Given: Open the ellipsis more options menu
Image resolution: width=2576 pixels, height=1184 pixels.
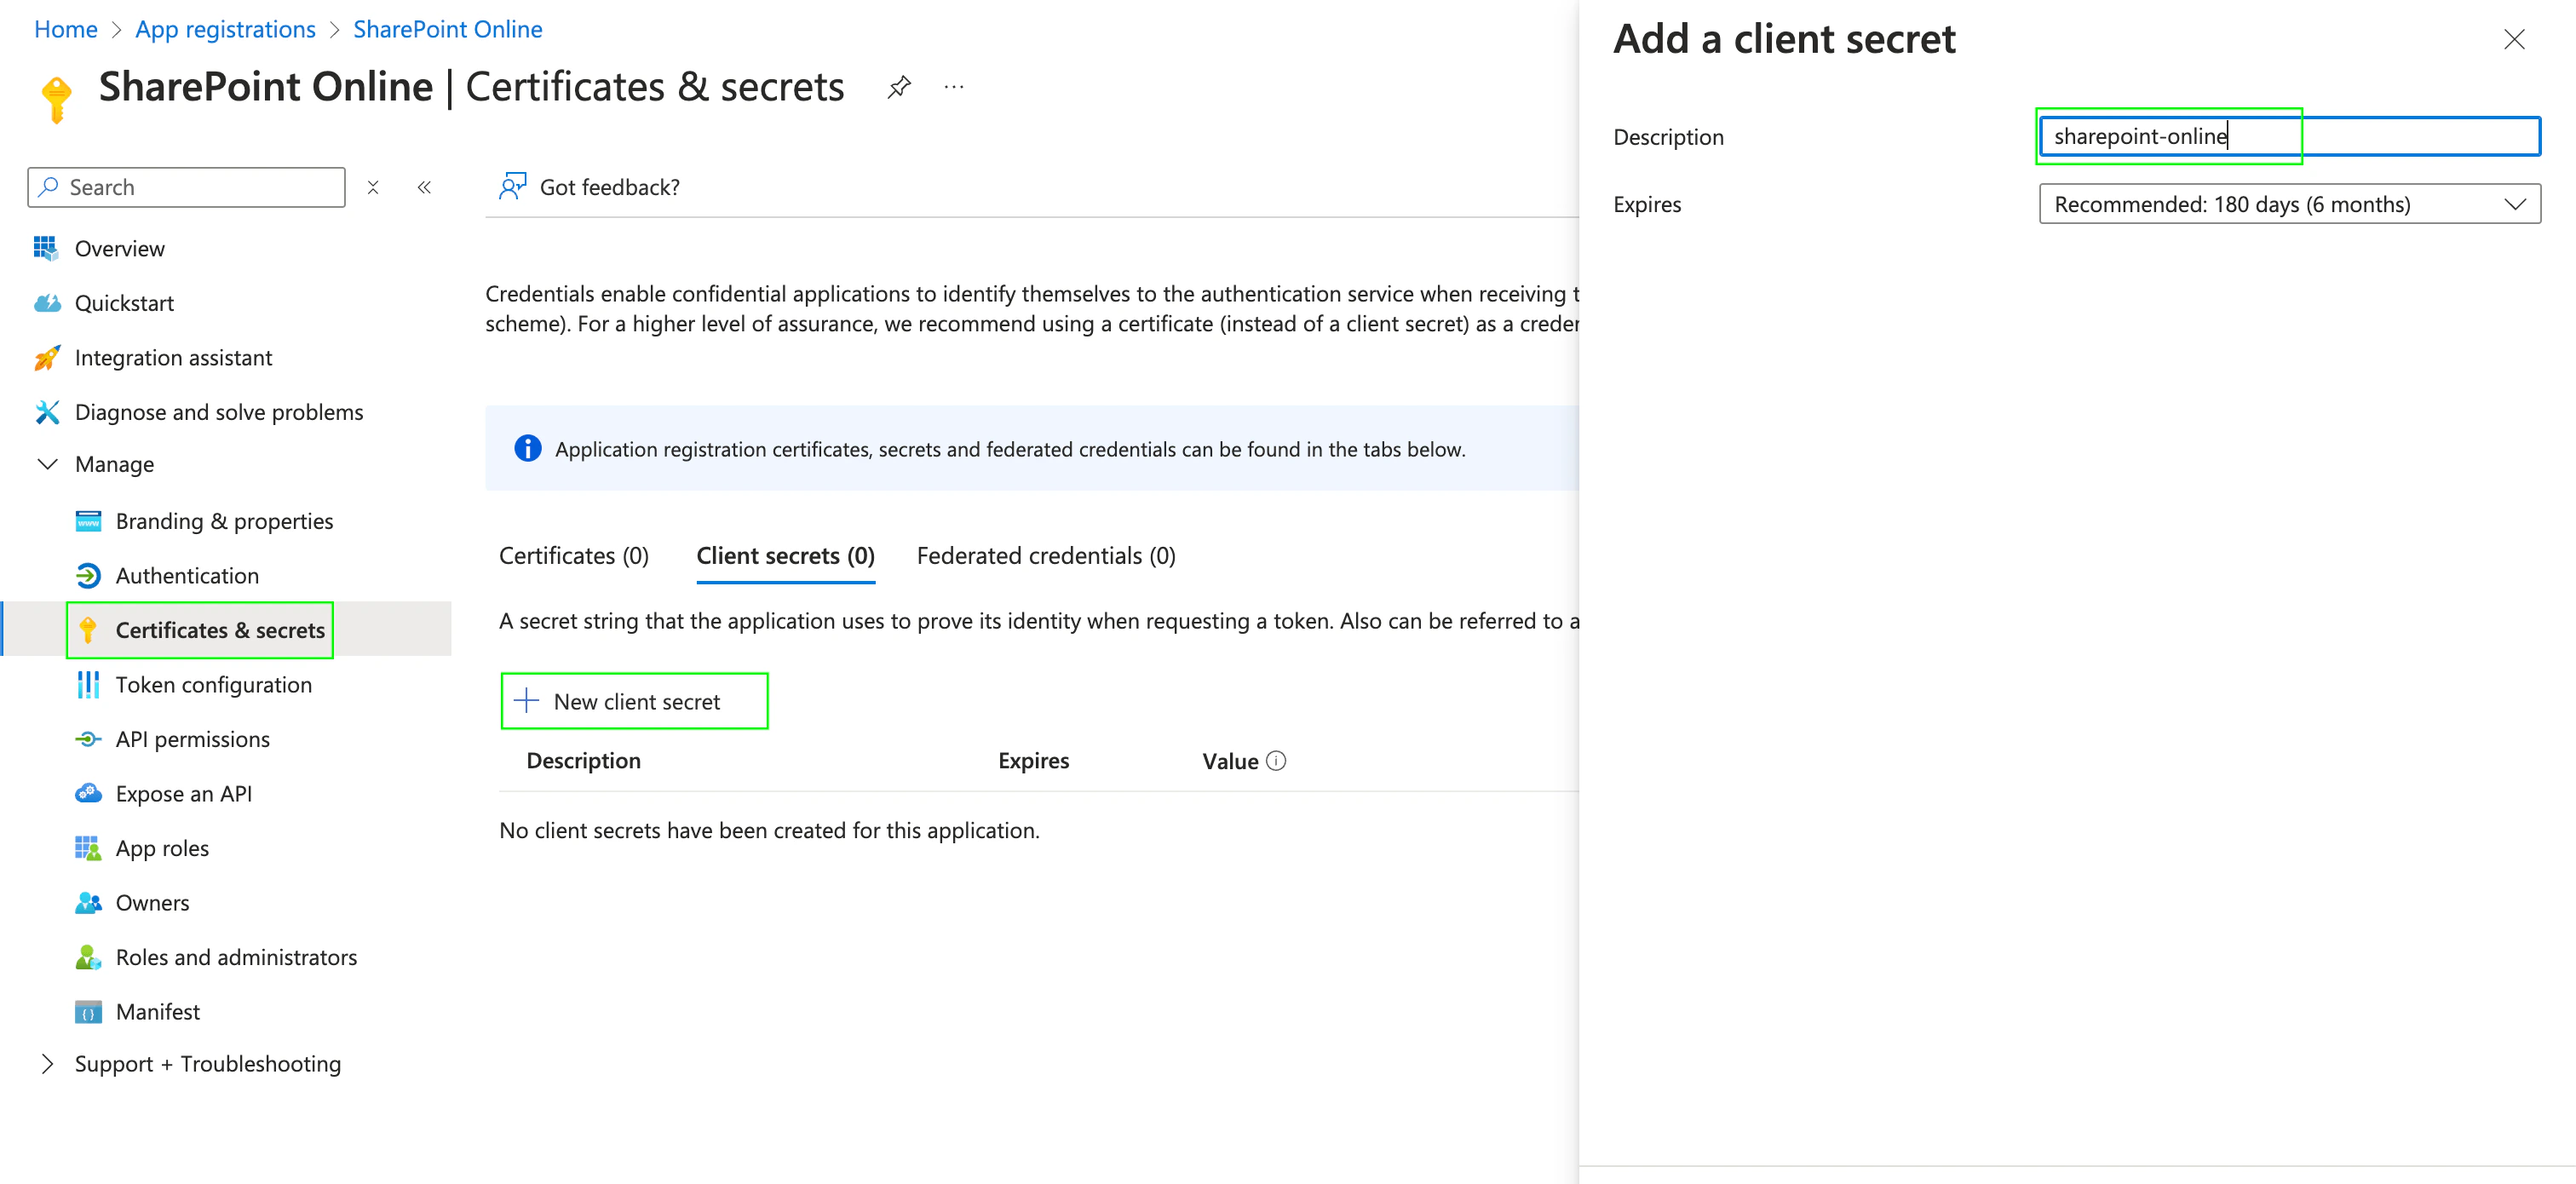Looking at the screenshot, I should click(x=954, y=87).
